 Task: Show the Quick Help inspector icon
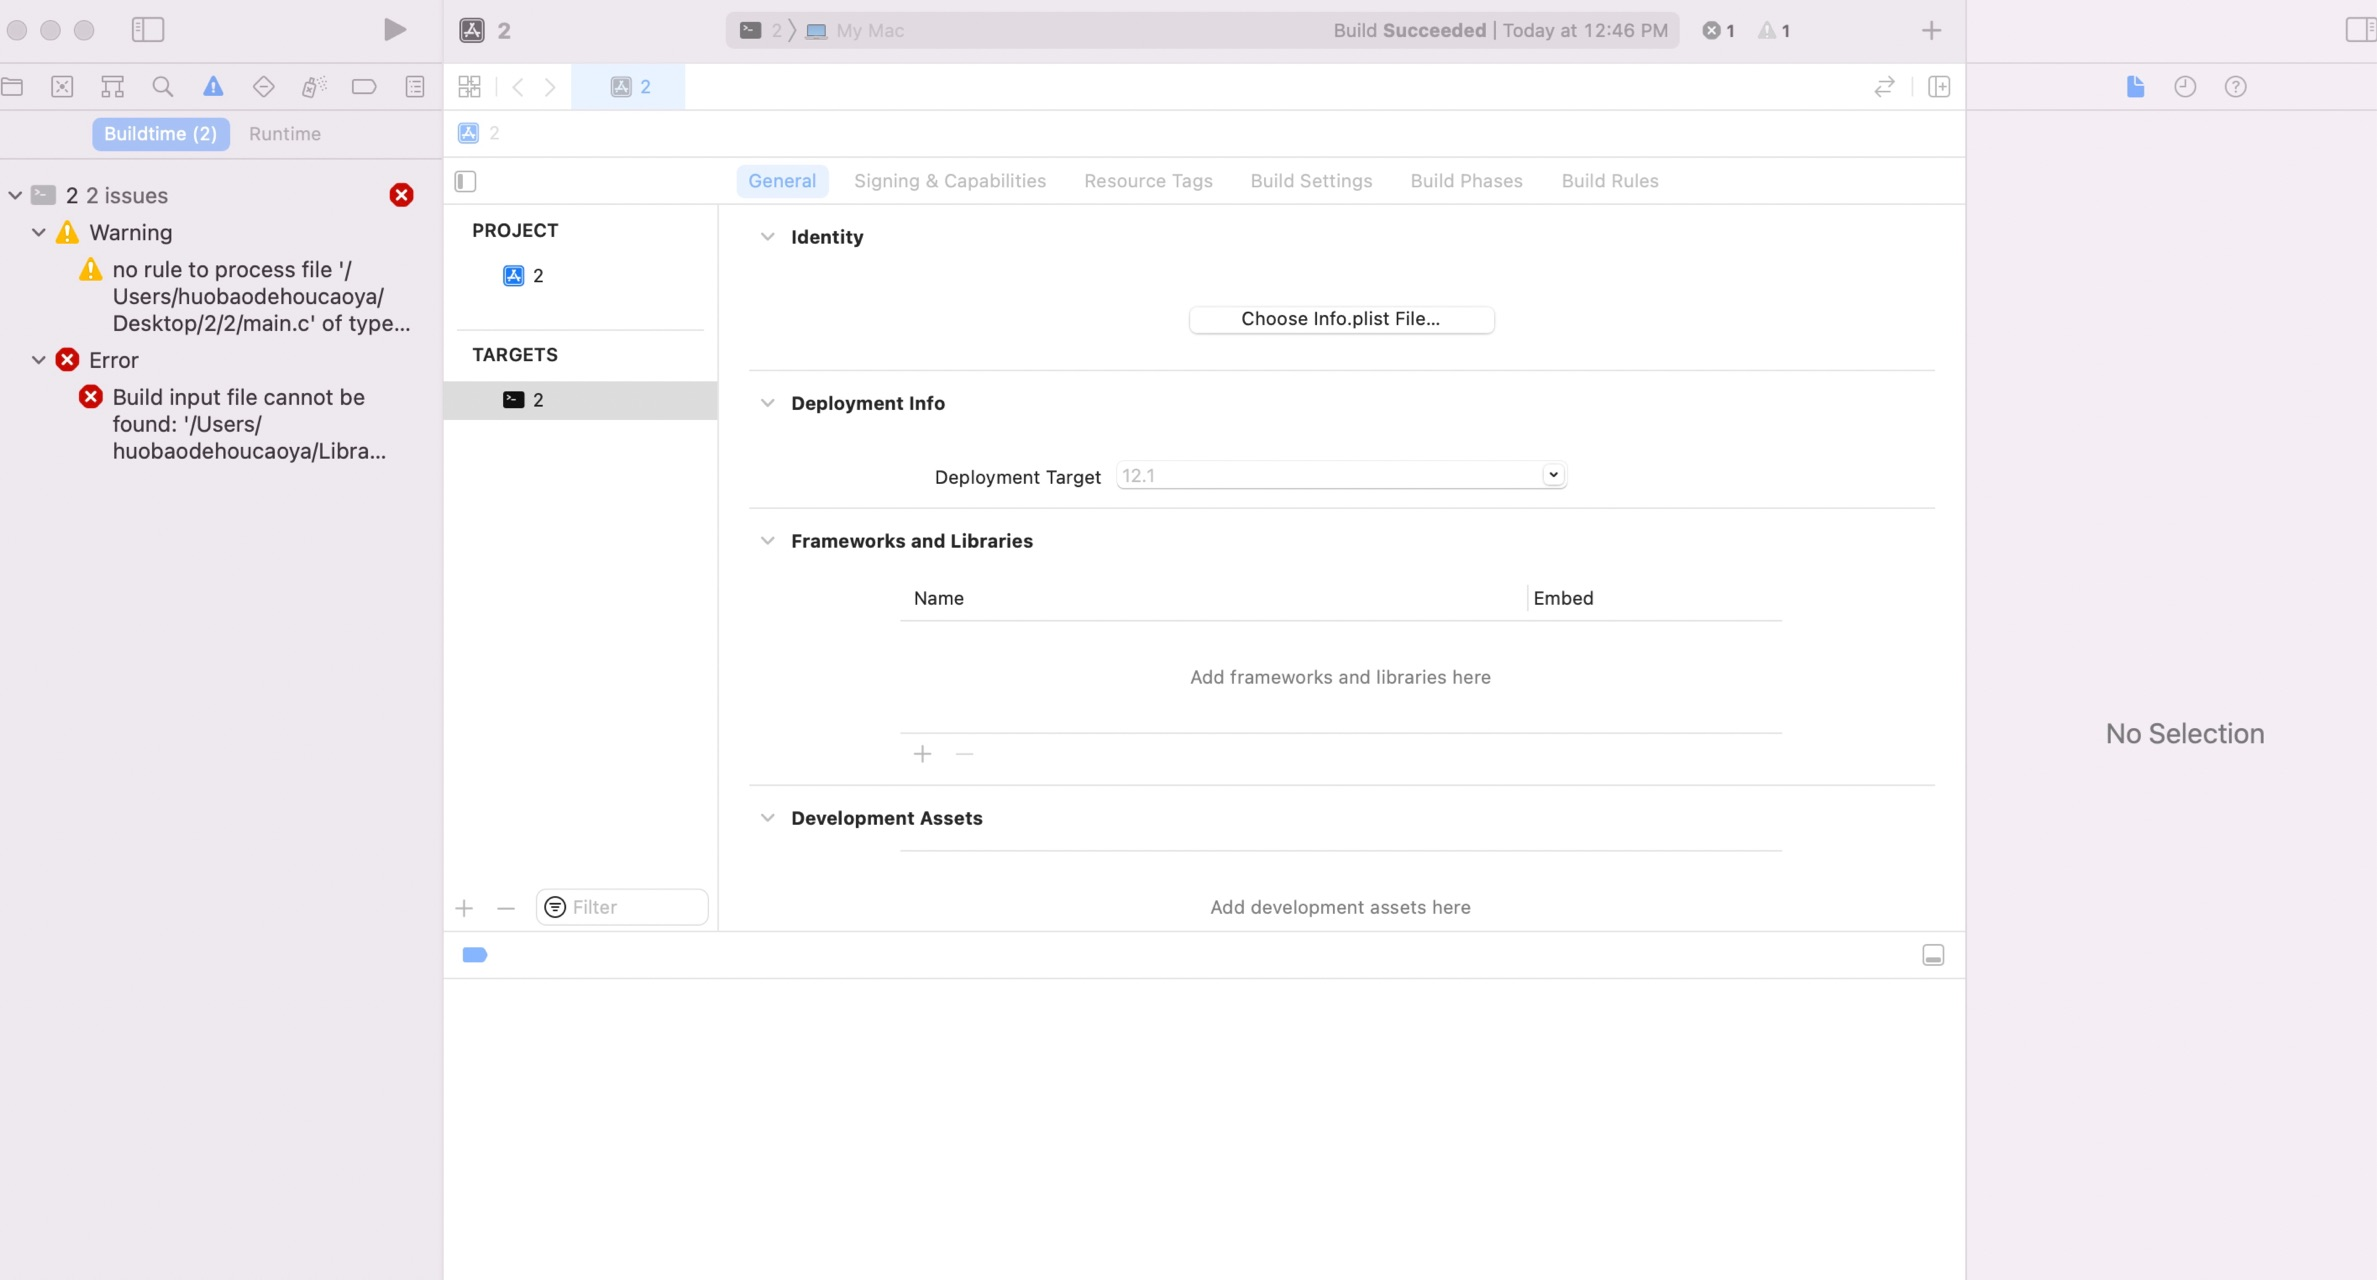pos(2235,87)
